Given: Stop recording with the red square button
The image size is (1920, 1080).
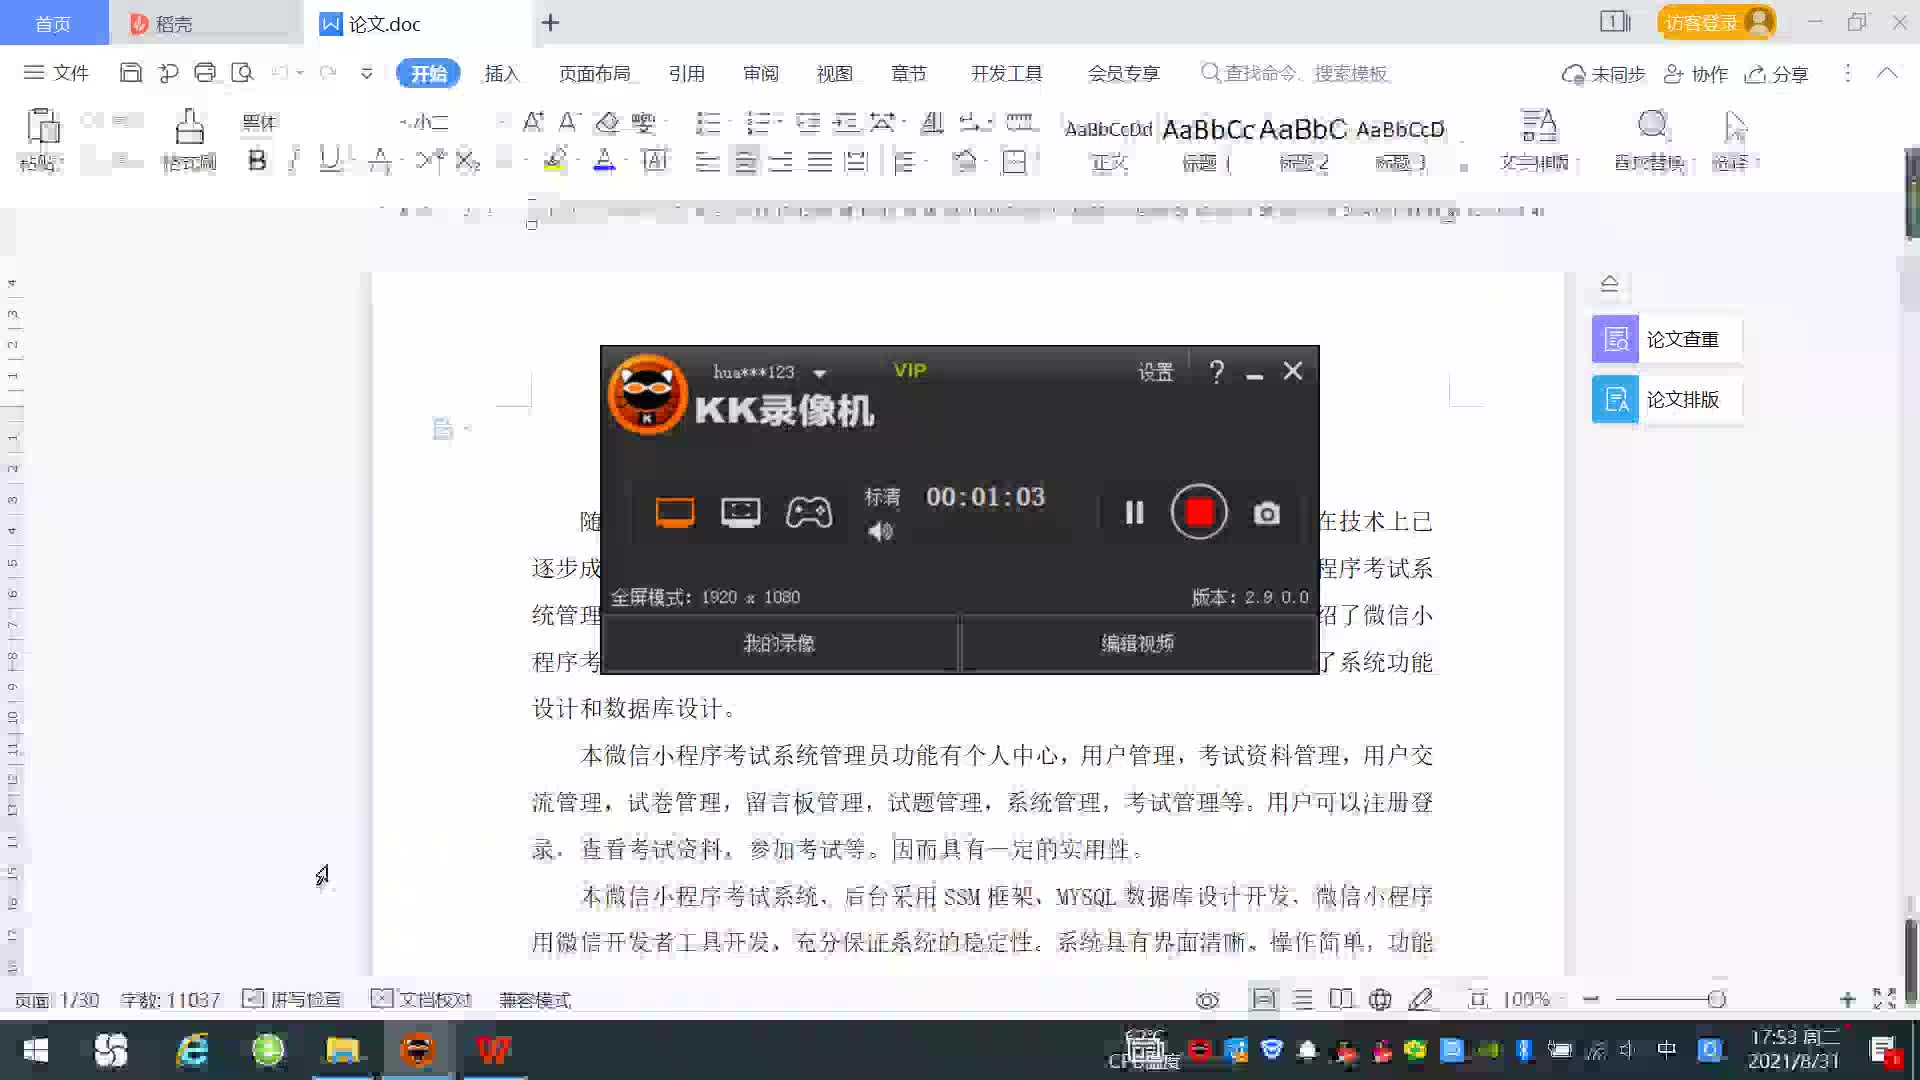Looking at the screenshot, I should [x=1199, y=512].
